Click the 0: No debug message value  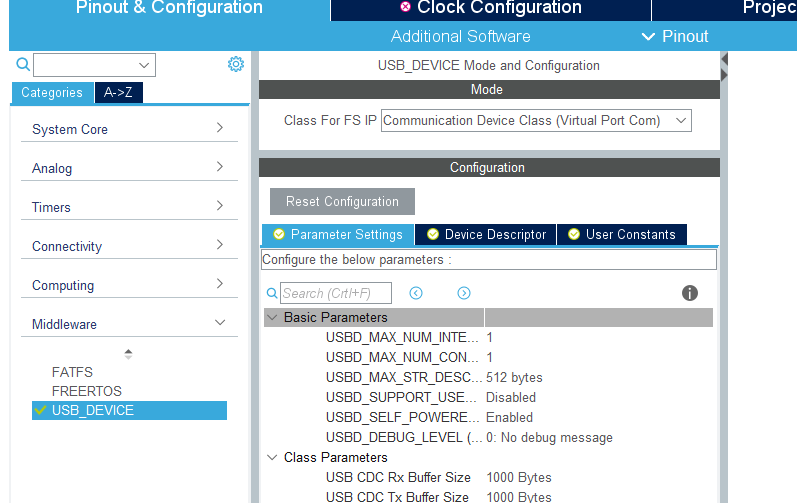pyautogui.click(x=549, y=437)
